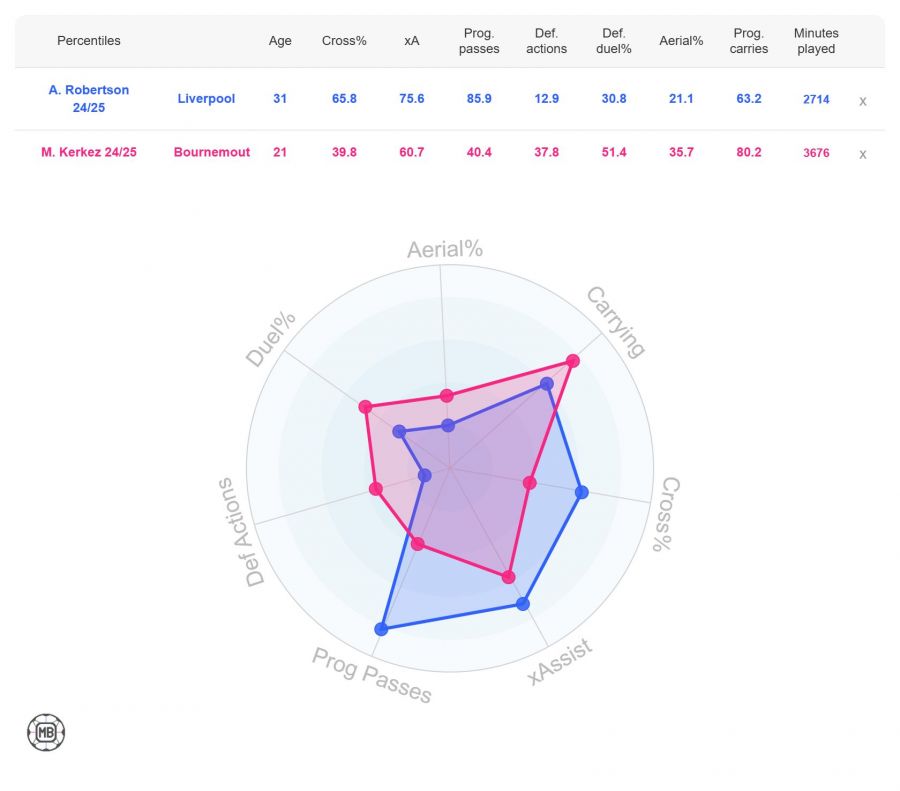Click Kerkez's pink Duel% radar point

(x=365, y=407)
